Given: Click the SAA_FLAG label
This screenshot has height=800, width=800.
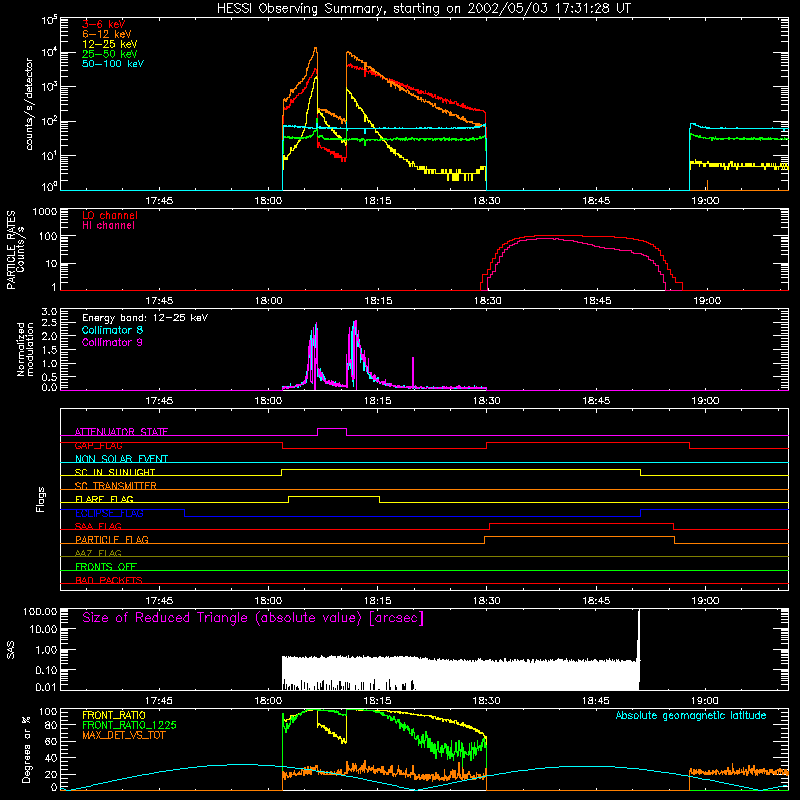Looking at the screenshot, I should click(98, 527).
